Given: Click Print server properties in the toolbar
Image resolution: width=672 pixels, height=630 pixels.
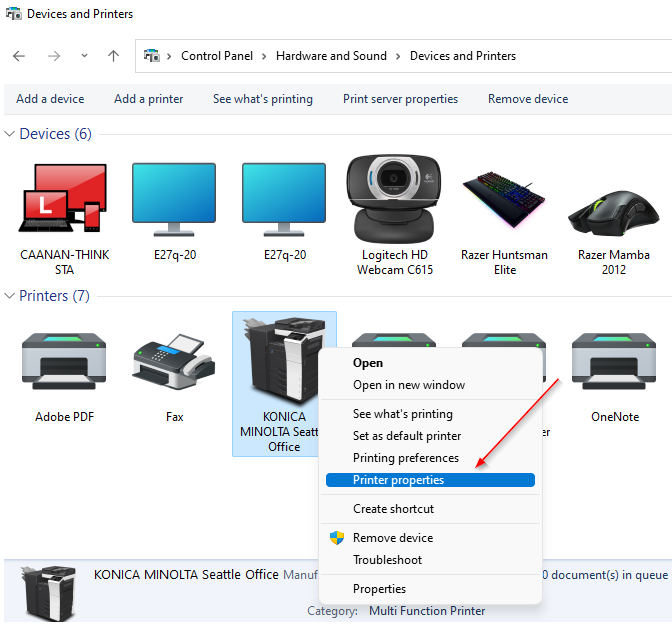Looking at the screenshot, I should [400, 99].
